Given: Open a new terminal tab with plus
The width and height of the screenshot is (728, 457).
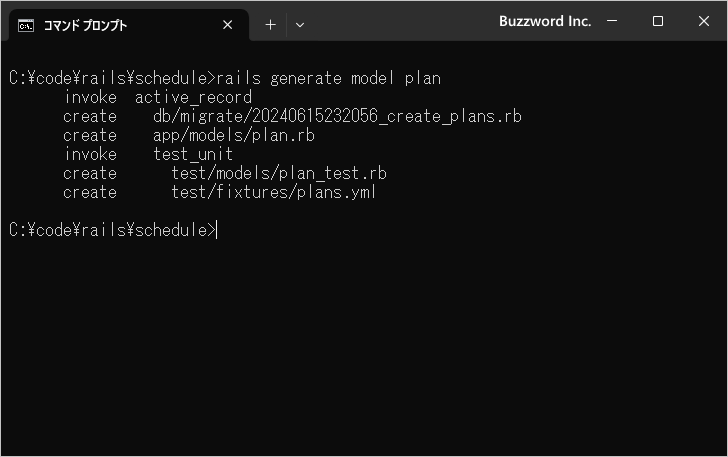Looking at the screenshot, I should (x=270, y=25).
